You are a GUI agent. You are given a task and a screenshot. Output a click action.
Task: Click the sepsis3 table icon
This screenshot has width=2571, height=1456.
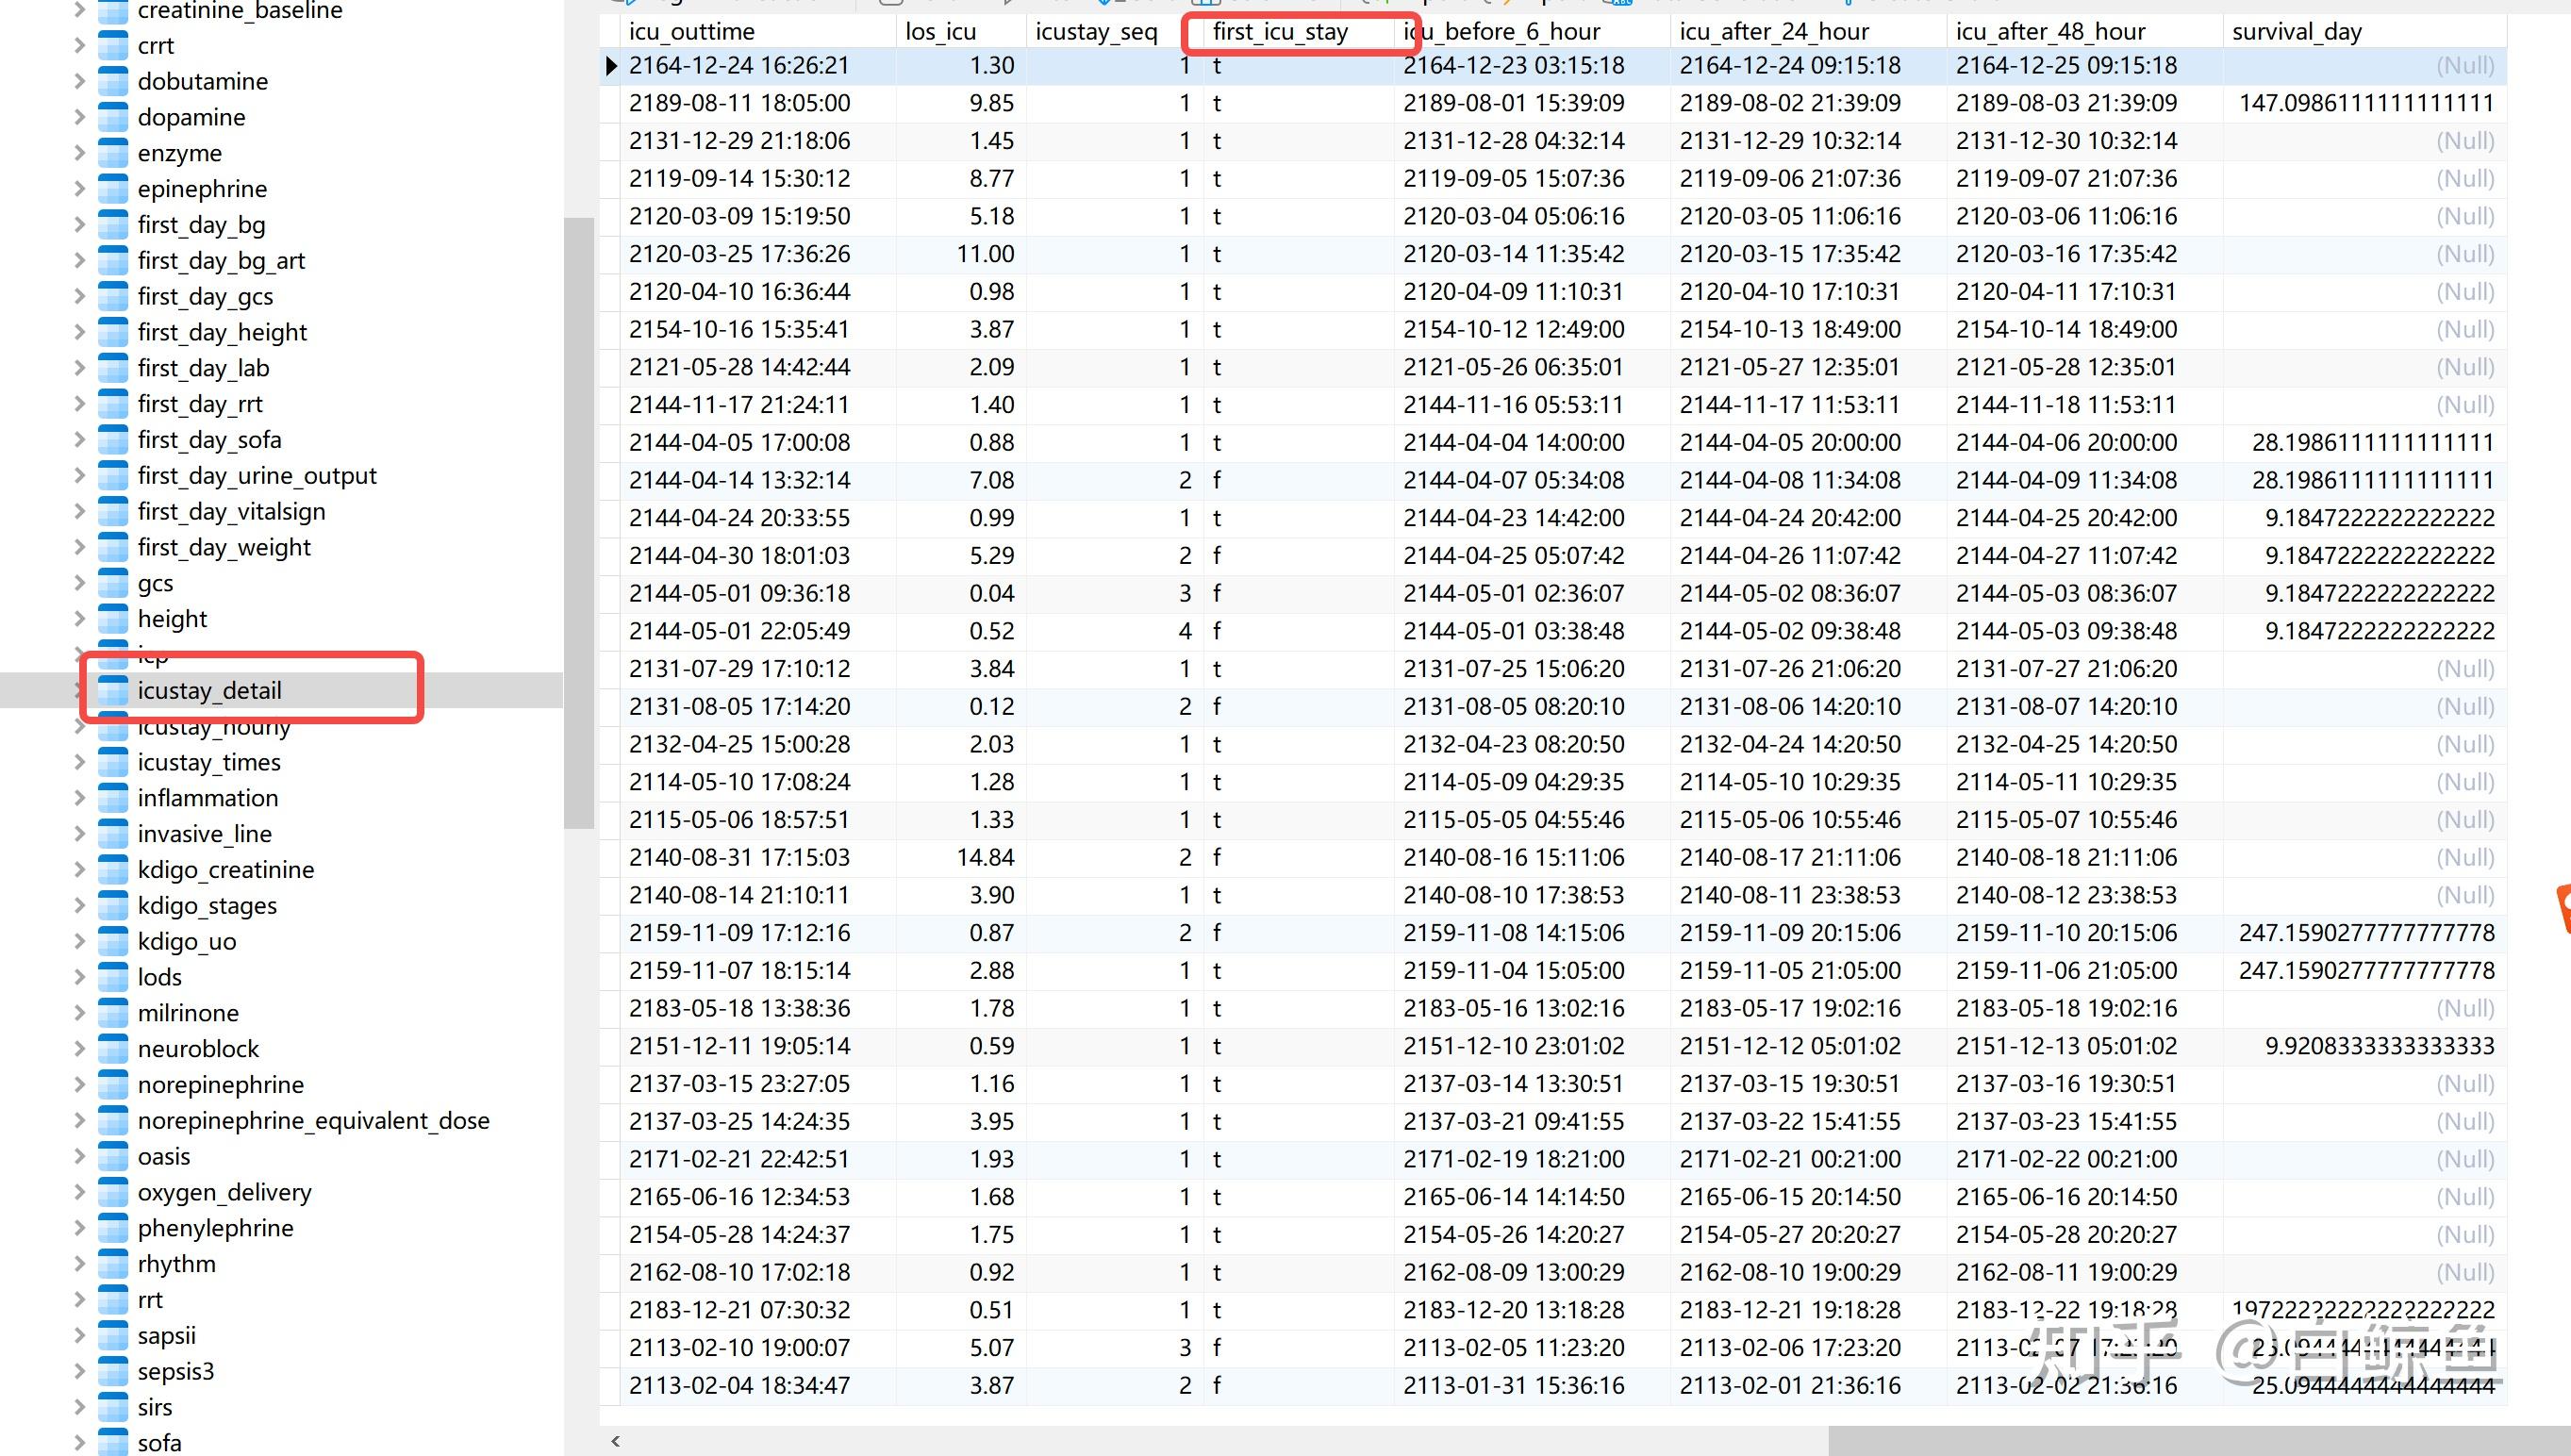tap(113, 1372)
